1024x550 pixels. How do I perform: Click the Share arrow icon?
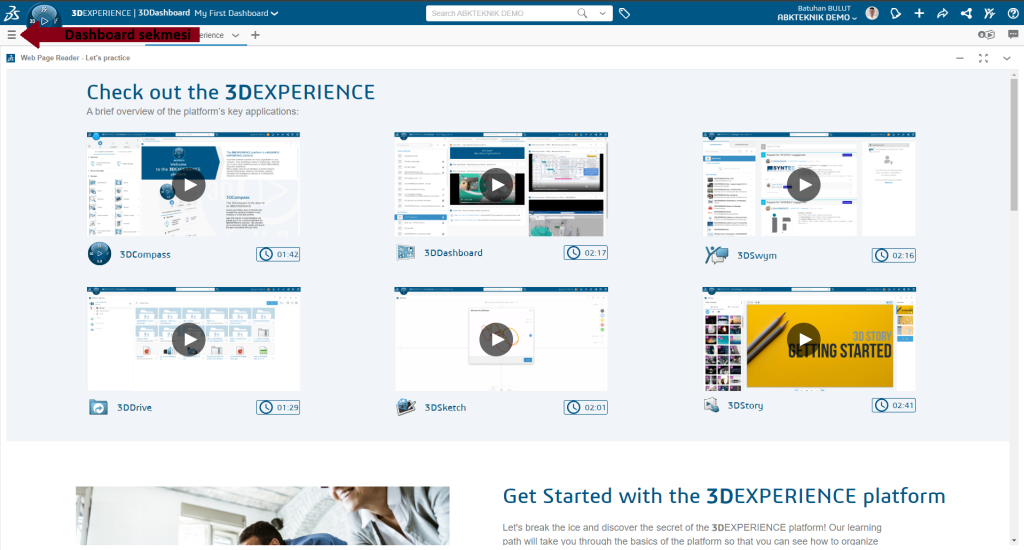pos(942,13)
